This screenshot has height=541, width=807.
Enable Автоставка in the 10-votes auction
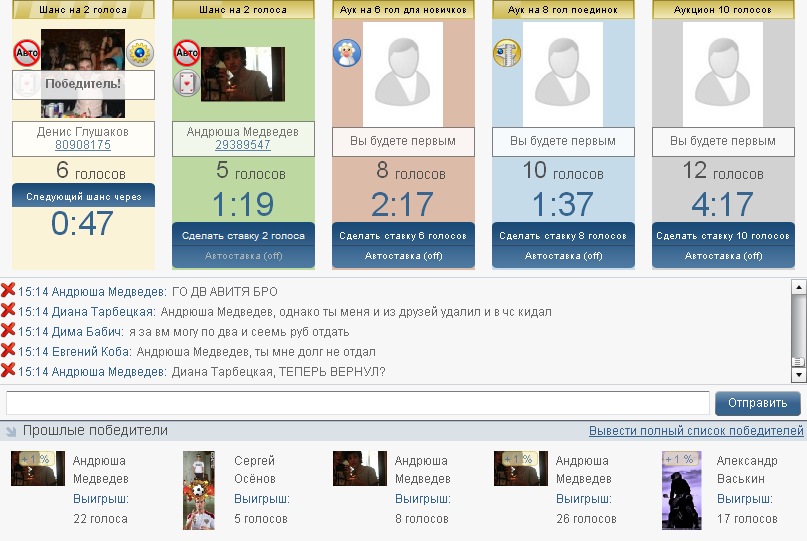click(724, 256)
